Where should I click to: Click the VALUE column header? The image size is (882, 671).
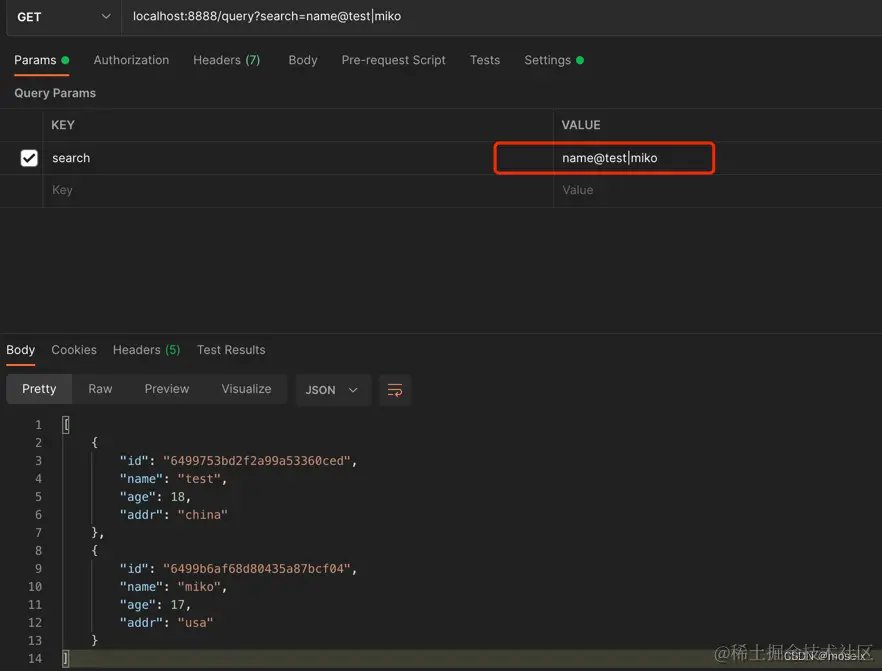click(x=581, y=125)
